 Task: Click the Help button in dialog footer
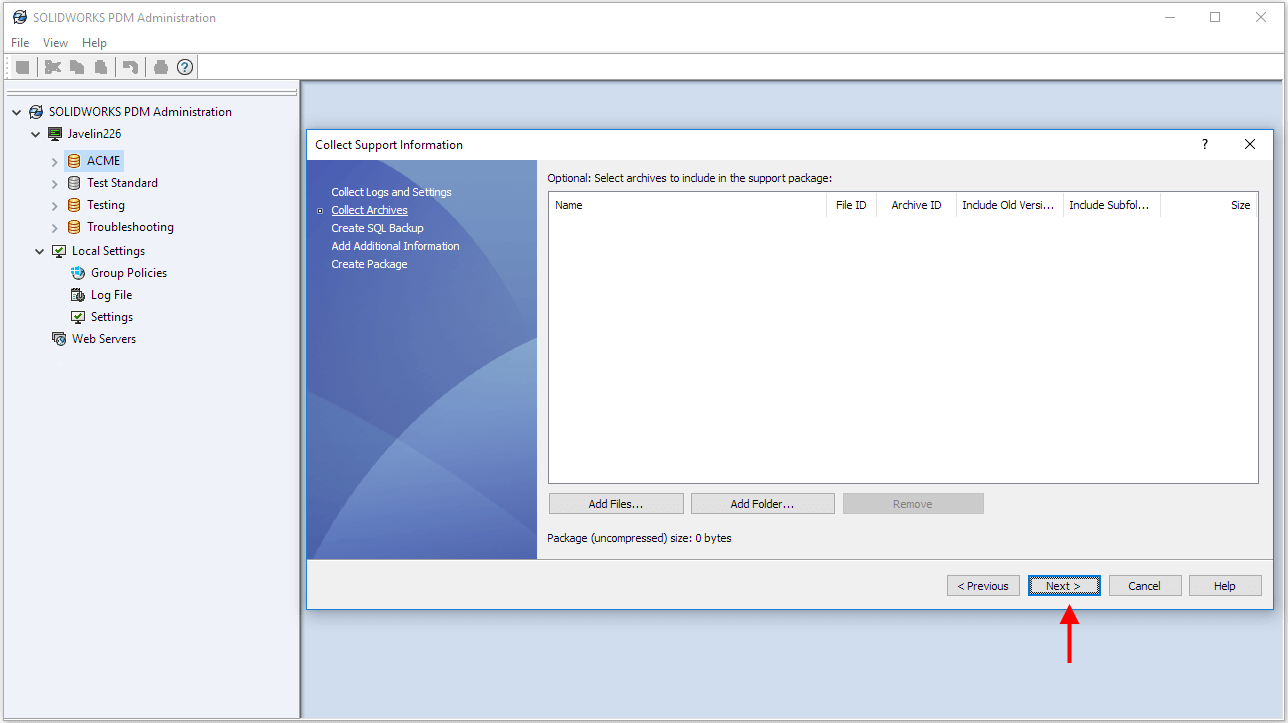point(1225,586)
